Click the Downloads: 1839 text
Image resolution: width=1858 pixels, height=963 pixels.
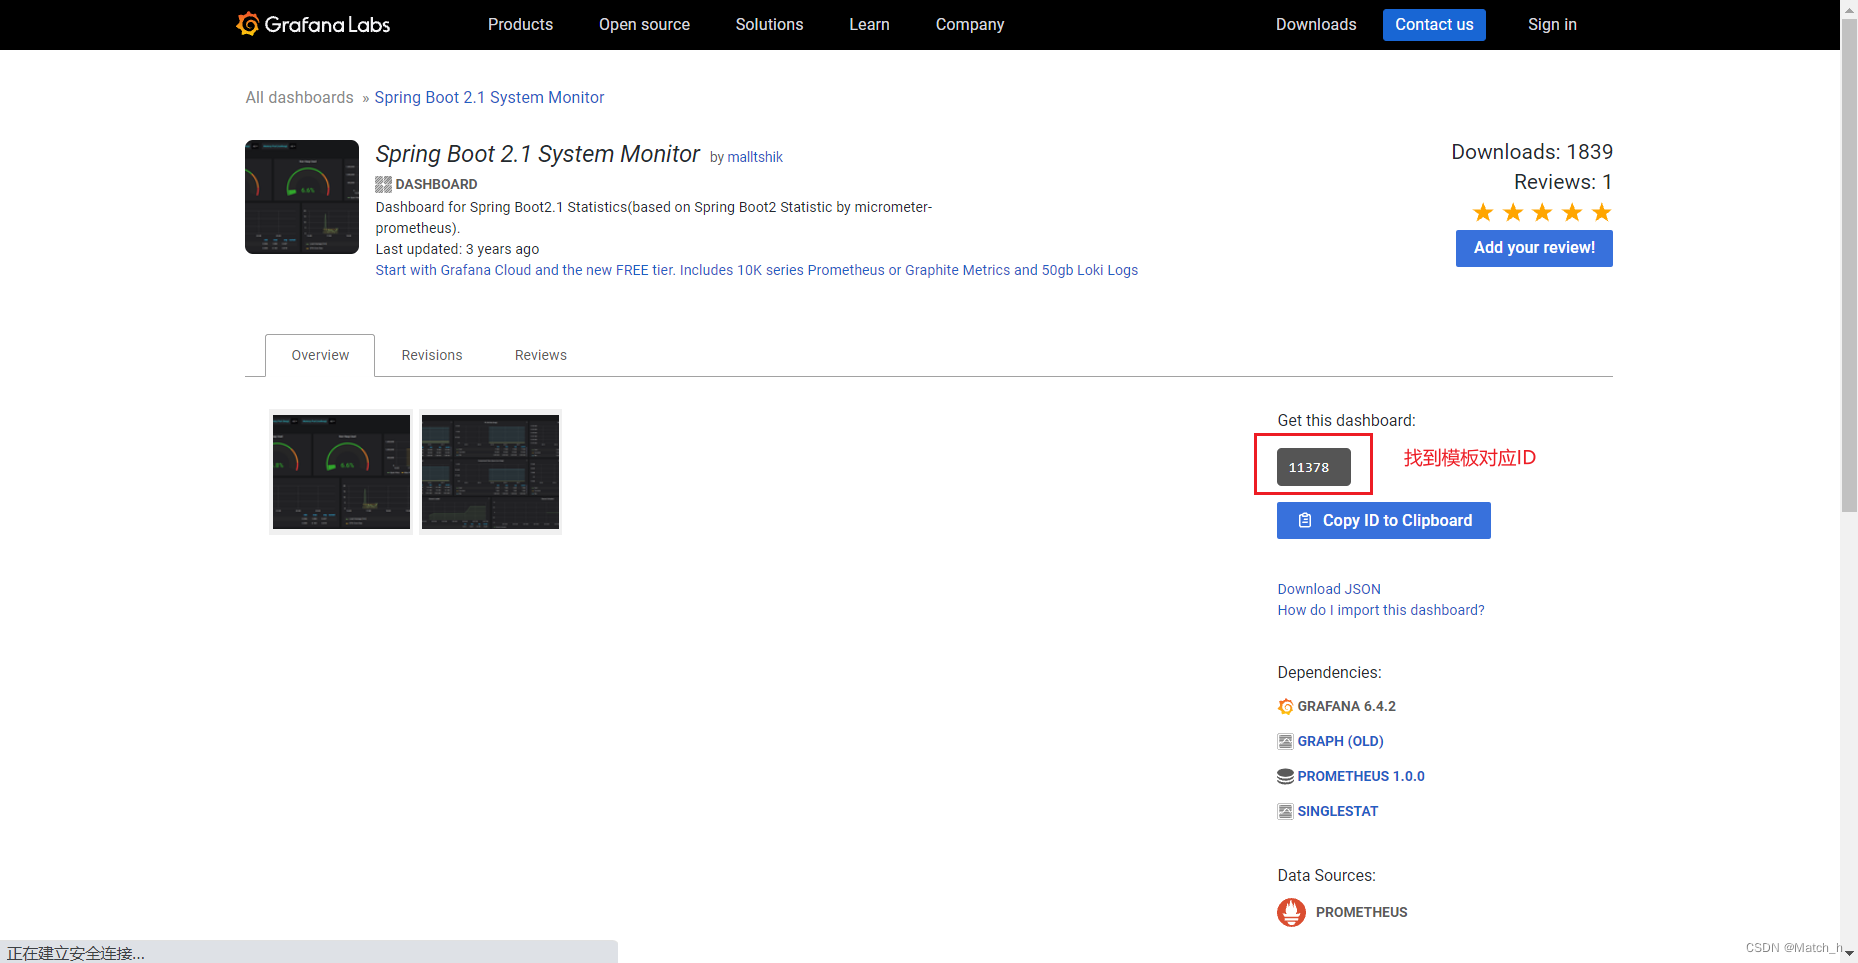[1532, 152]
